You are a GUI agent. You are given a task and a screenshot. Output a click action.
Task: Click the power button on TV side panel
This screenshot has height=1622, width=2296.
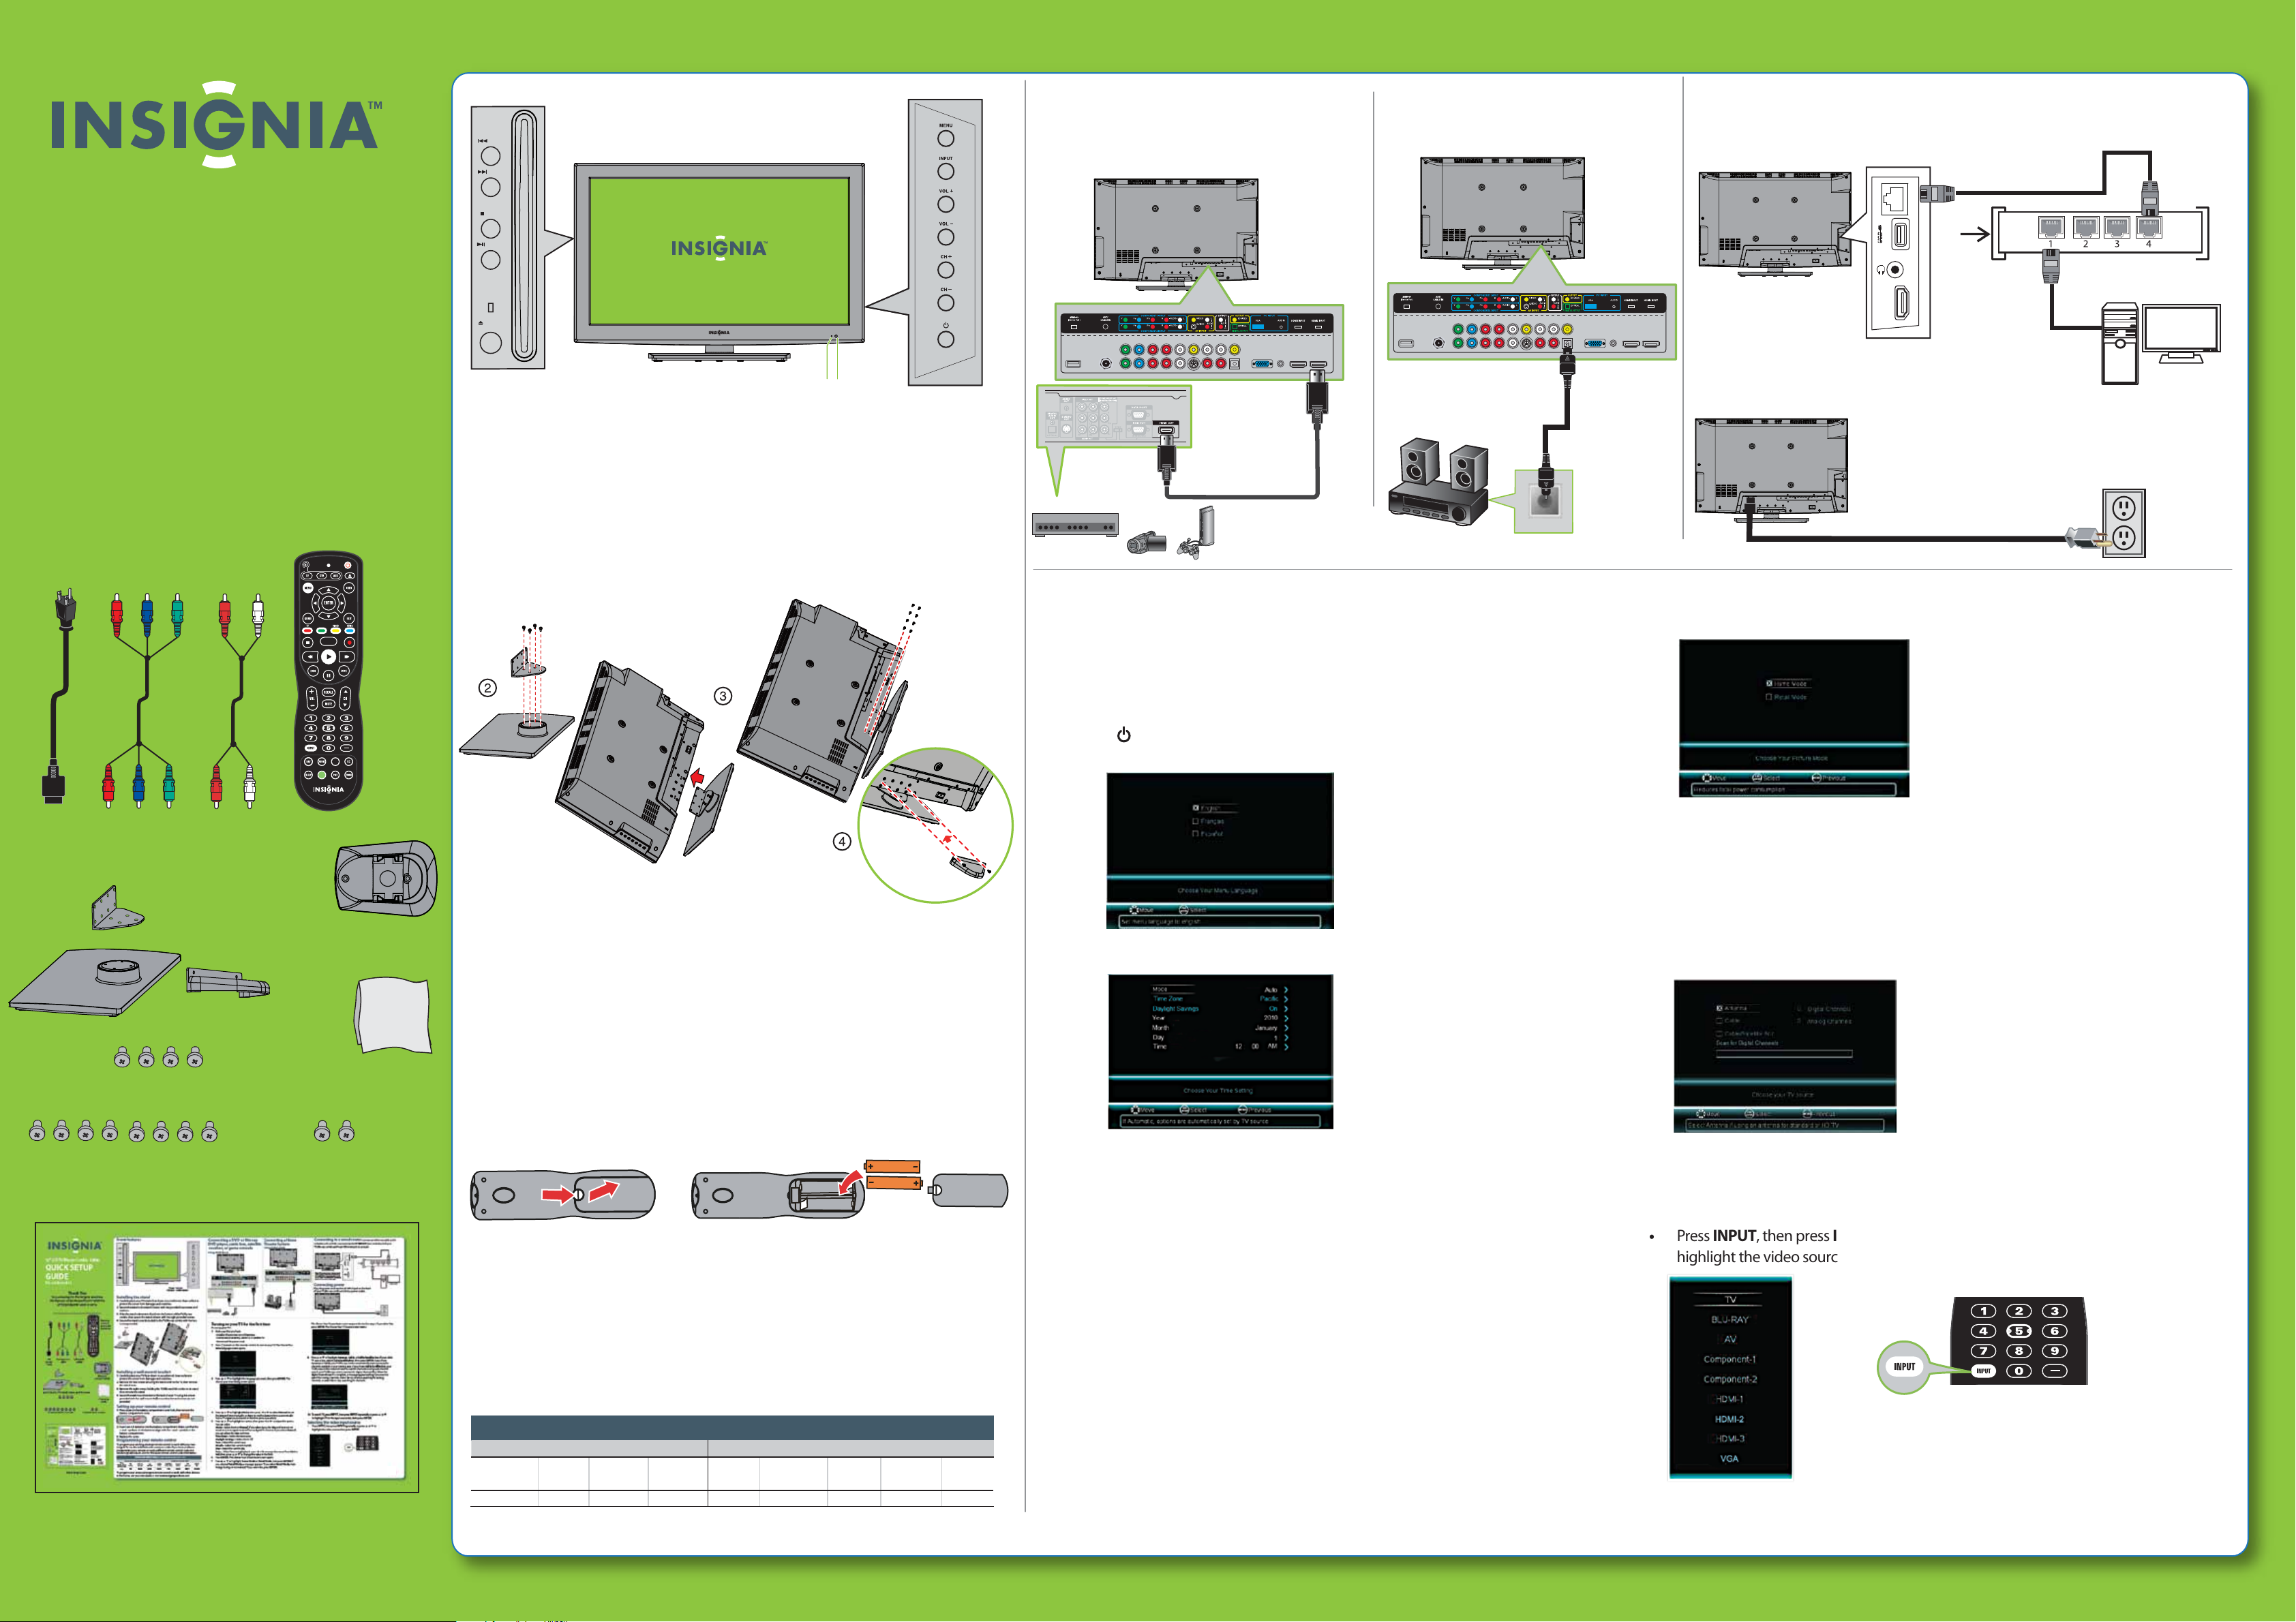945,339
